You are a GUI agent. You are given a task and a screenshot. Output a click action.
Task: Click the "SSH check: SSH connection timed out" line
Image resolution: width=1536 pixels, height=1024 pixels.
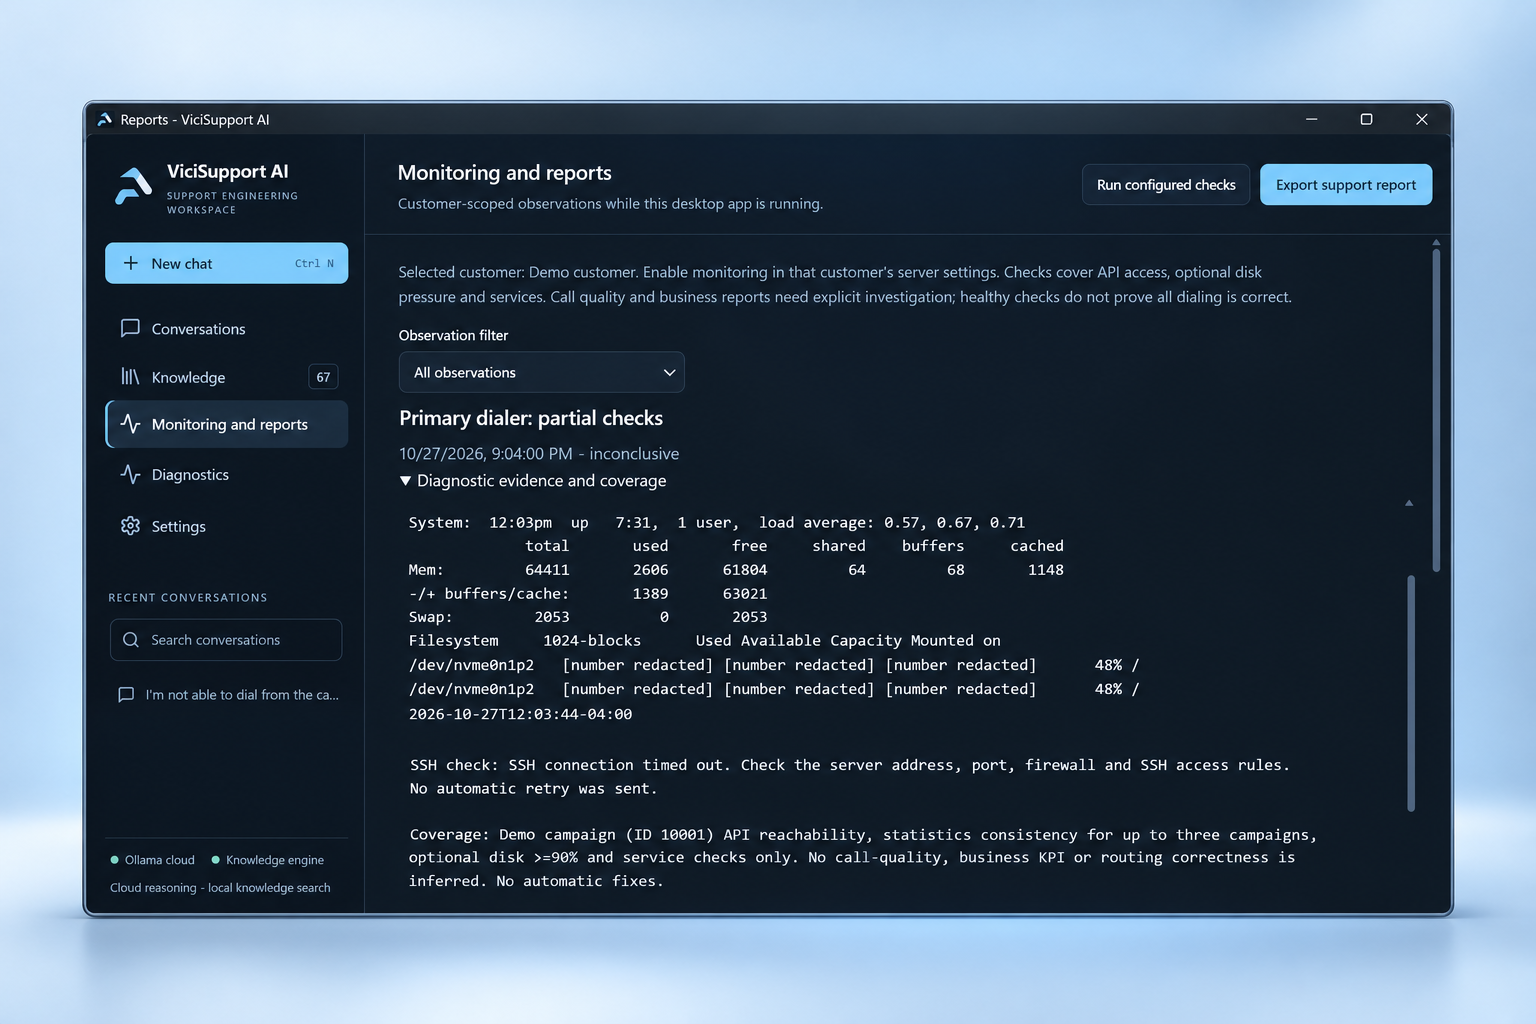[850, 765]
